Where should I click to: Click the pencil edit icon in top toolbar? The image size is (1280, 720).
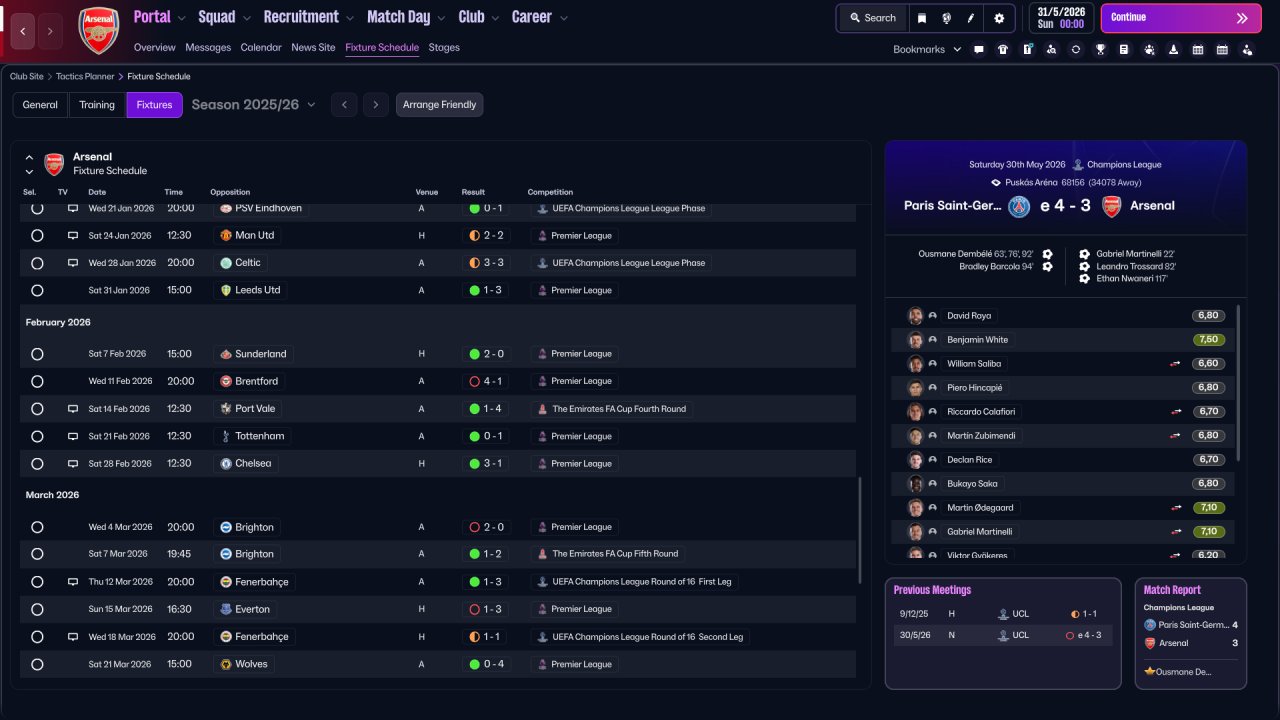coord(971,18)
